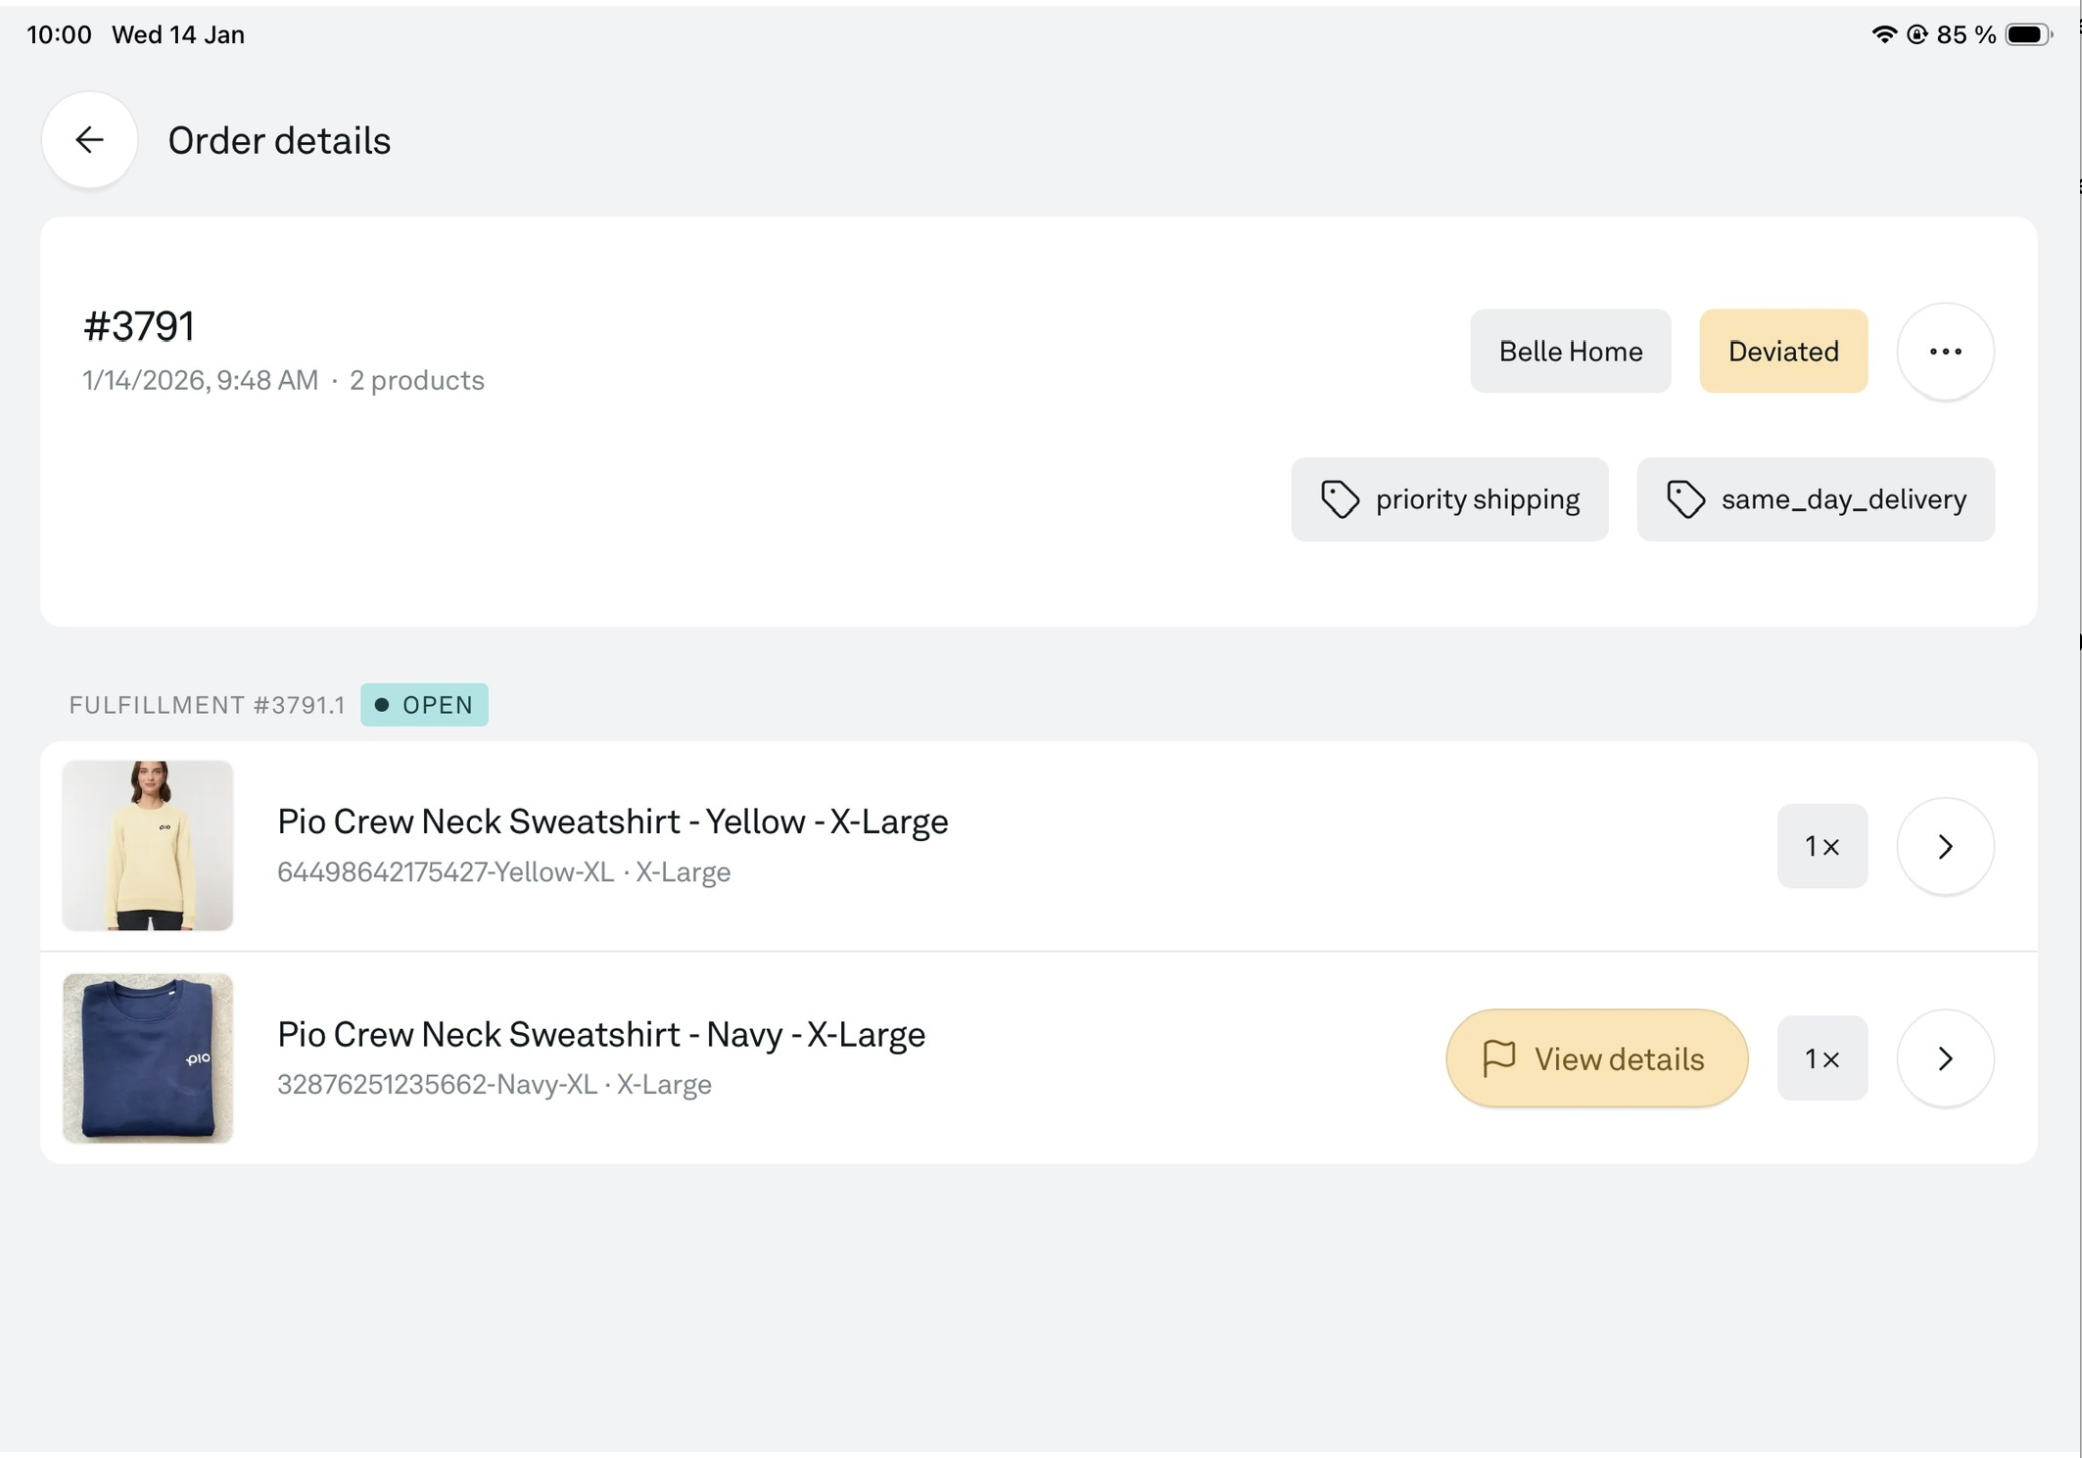Open the Navy sweatshirt product thumbnail
Screen dimensions: 2082x1458
tap(148, 1058)
